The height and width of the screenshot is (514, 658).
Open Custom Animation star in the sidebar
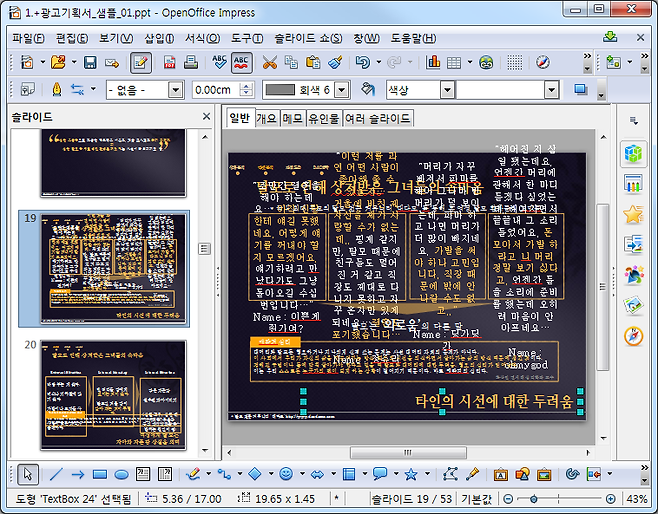click(633, 214)
